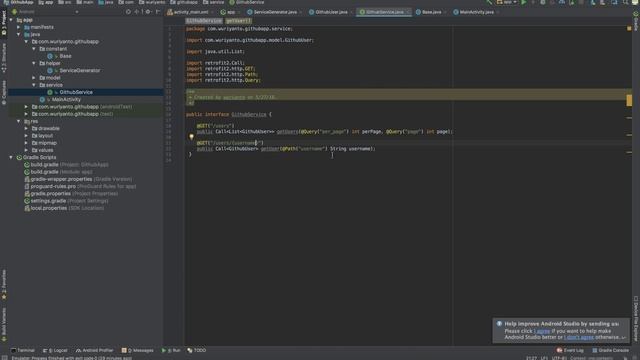This screenshot has height=360, width=640.
Task: Switch to the MainActivity.java tab
Action: tap(476, 12)
